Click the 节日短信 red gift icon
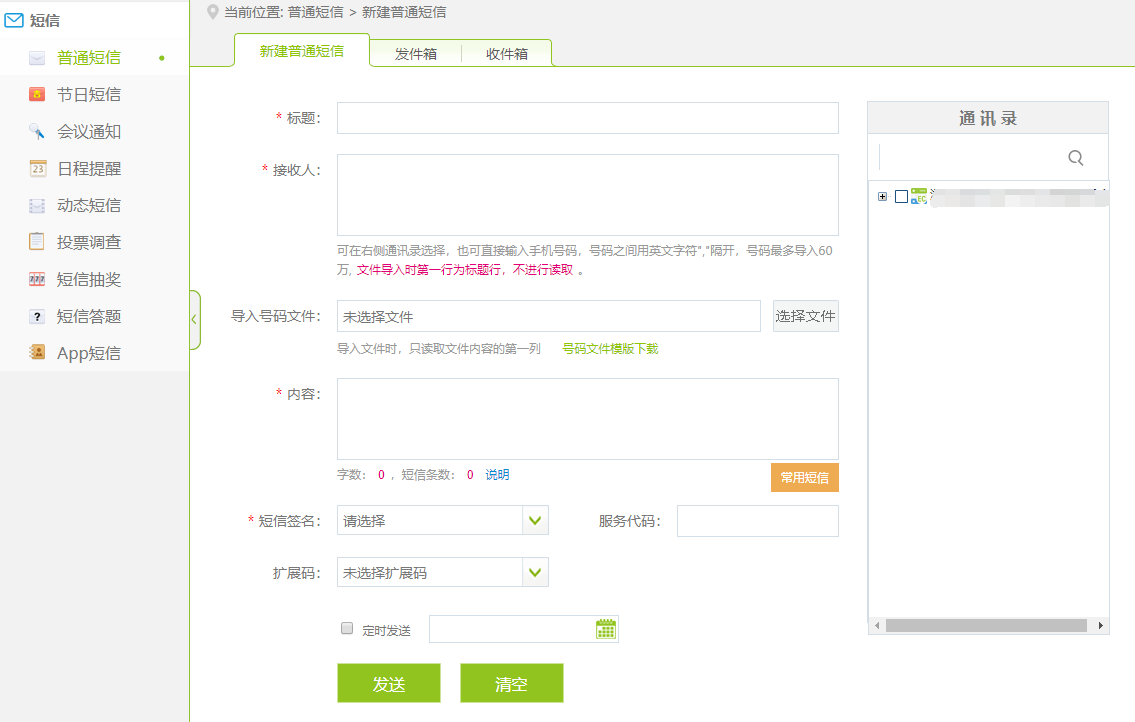The height and width of the screenshot is (722, 1135). tap(37, 94)
